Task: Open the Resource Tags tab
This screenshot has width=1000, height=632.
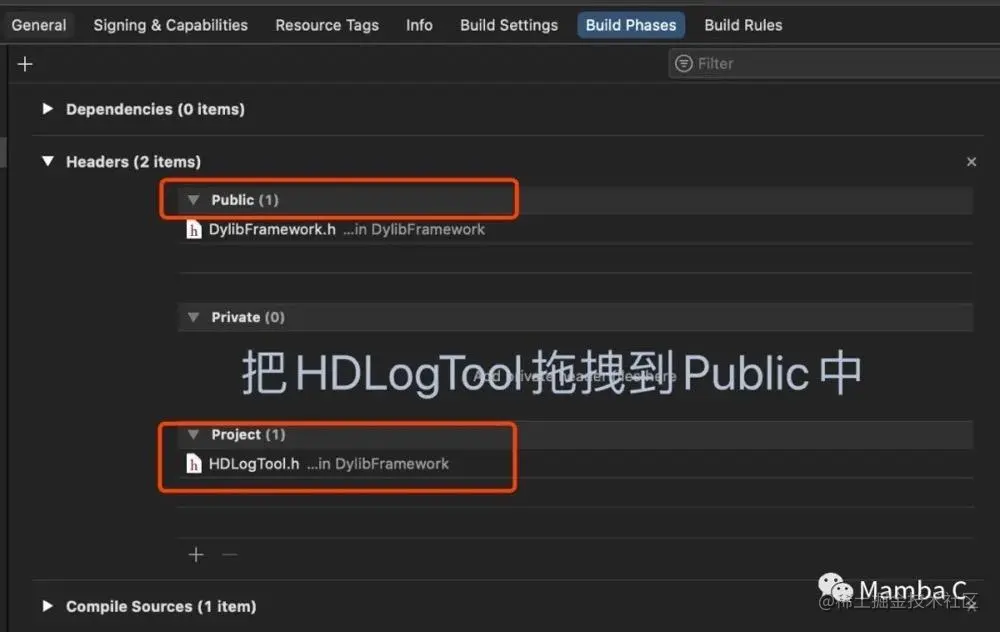Action: 327,26
